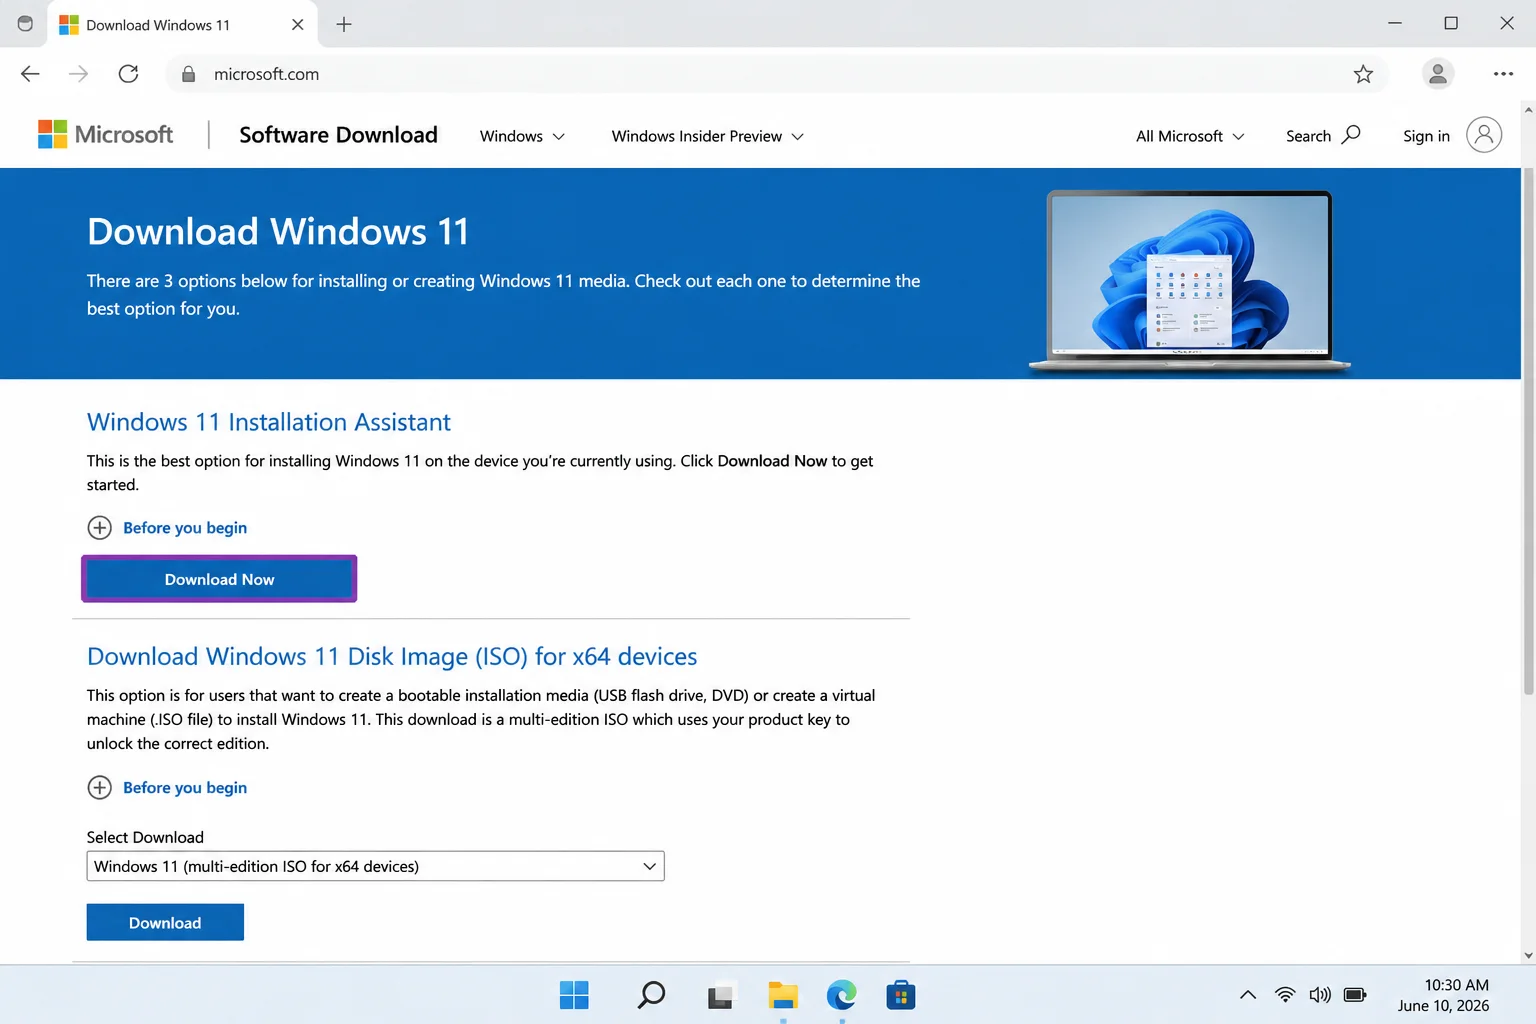Go back to the previous page

pyautogui.click(x=30, y=74)
